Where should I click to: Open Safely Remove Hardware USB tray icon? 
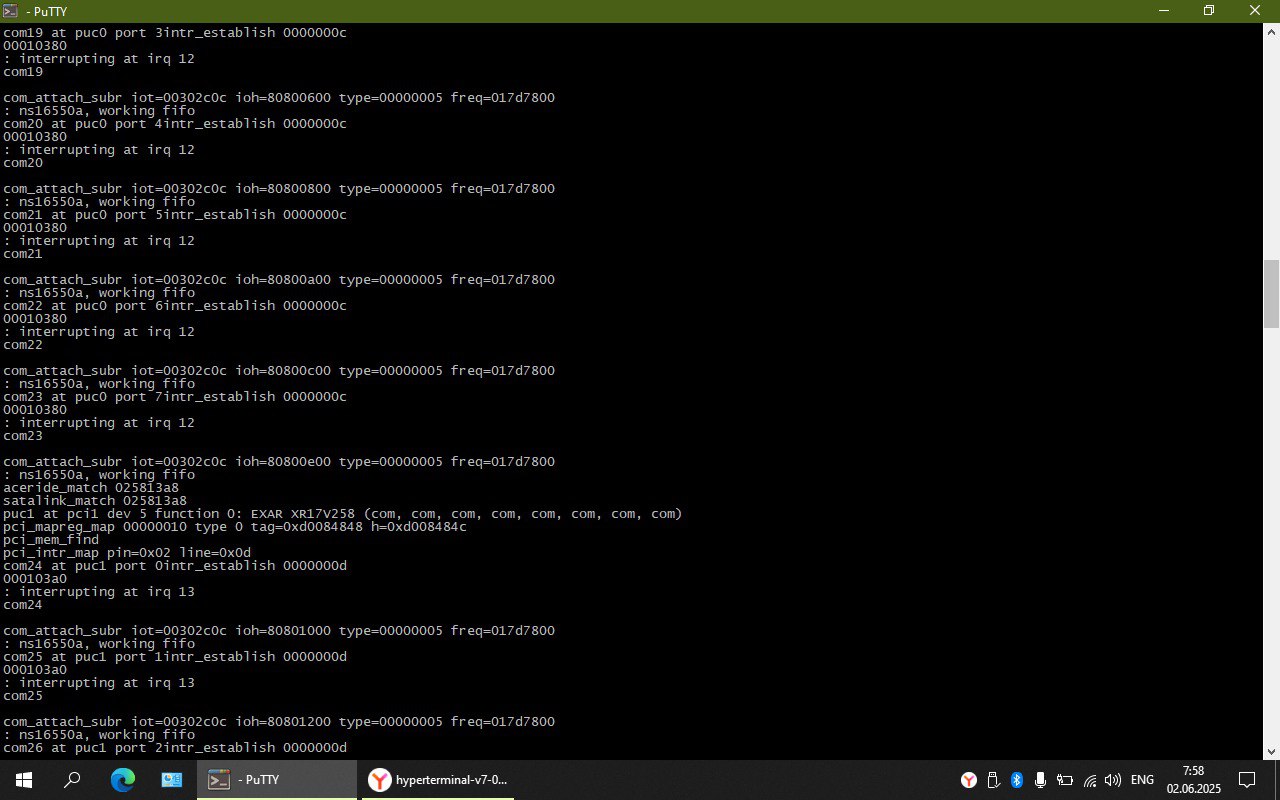(993, 780)
